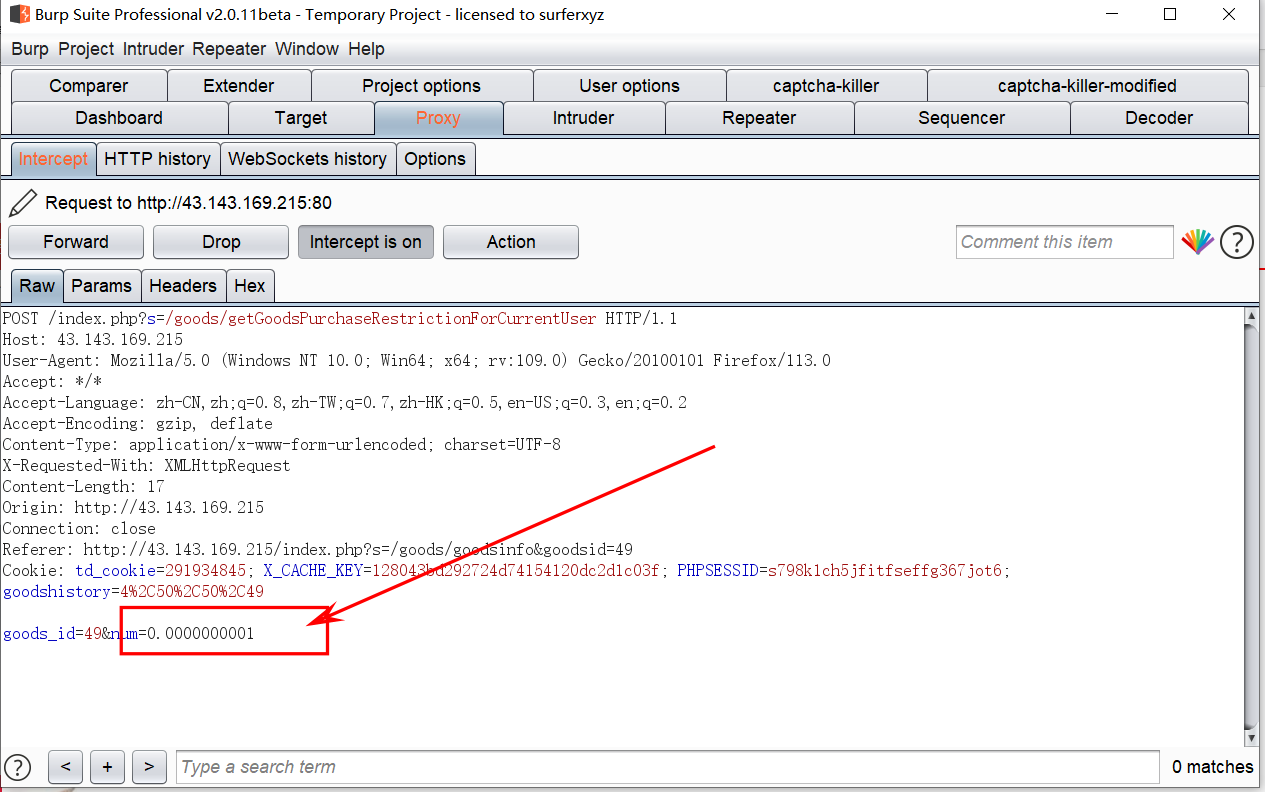Open help via the question mark near the comment field
Screen dimensions: 1265x792
pos(1237,242)
